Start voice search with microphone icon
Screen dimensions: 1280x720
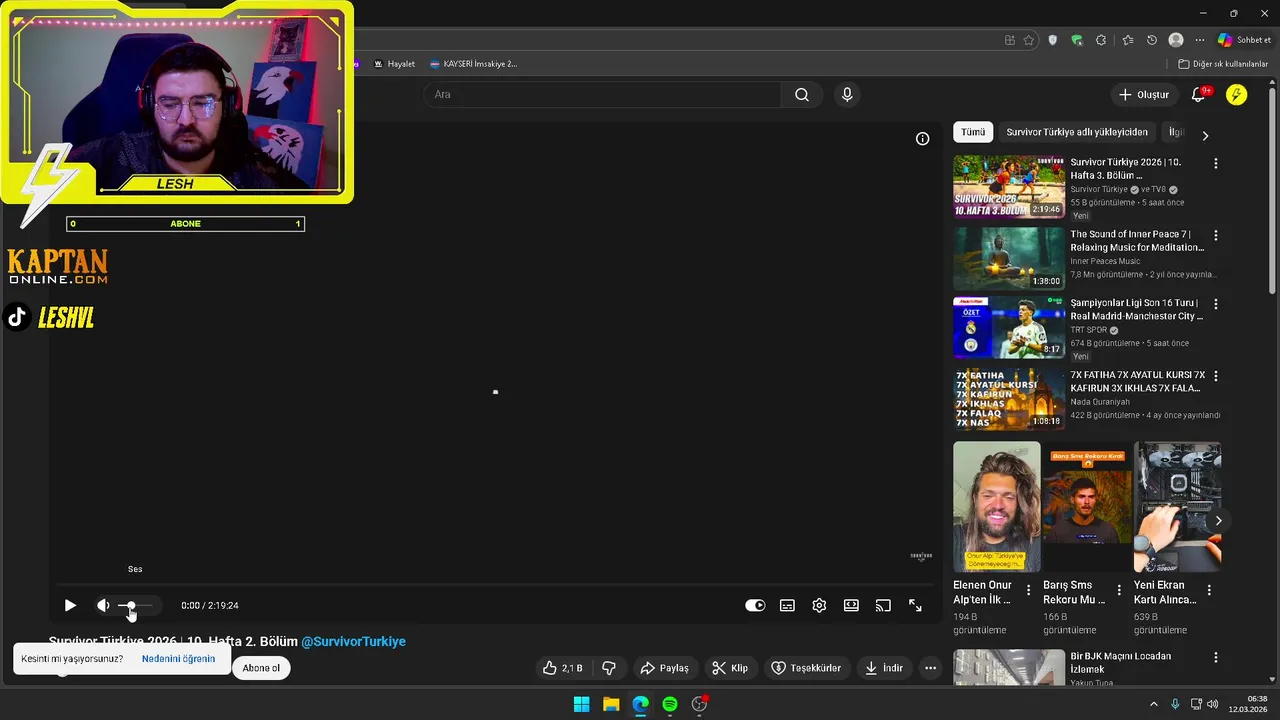click(847, 95)
